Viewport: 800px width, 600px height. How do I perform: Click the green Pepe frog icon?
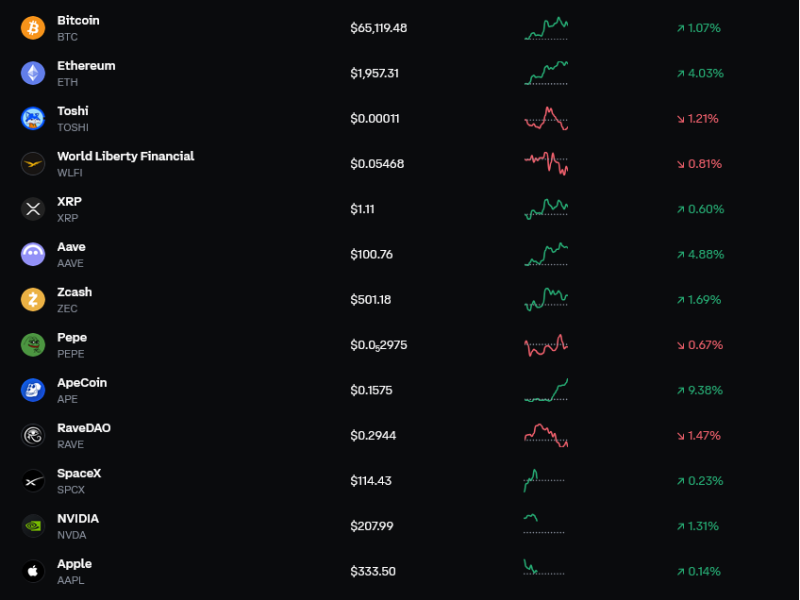pyautogui.click(x=33, y=345)
